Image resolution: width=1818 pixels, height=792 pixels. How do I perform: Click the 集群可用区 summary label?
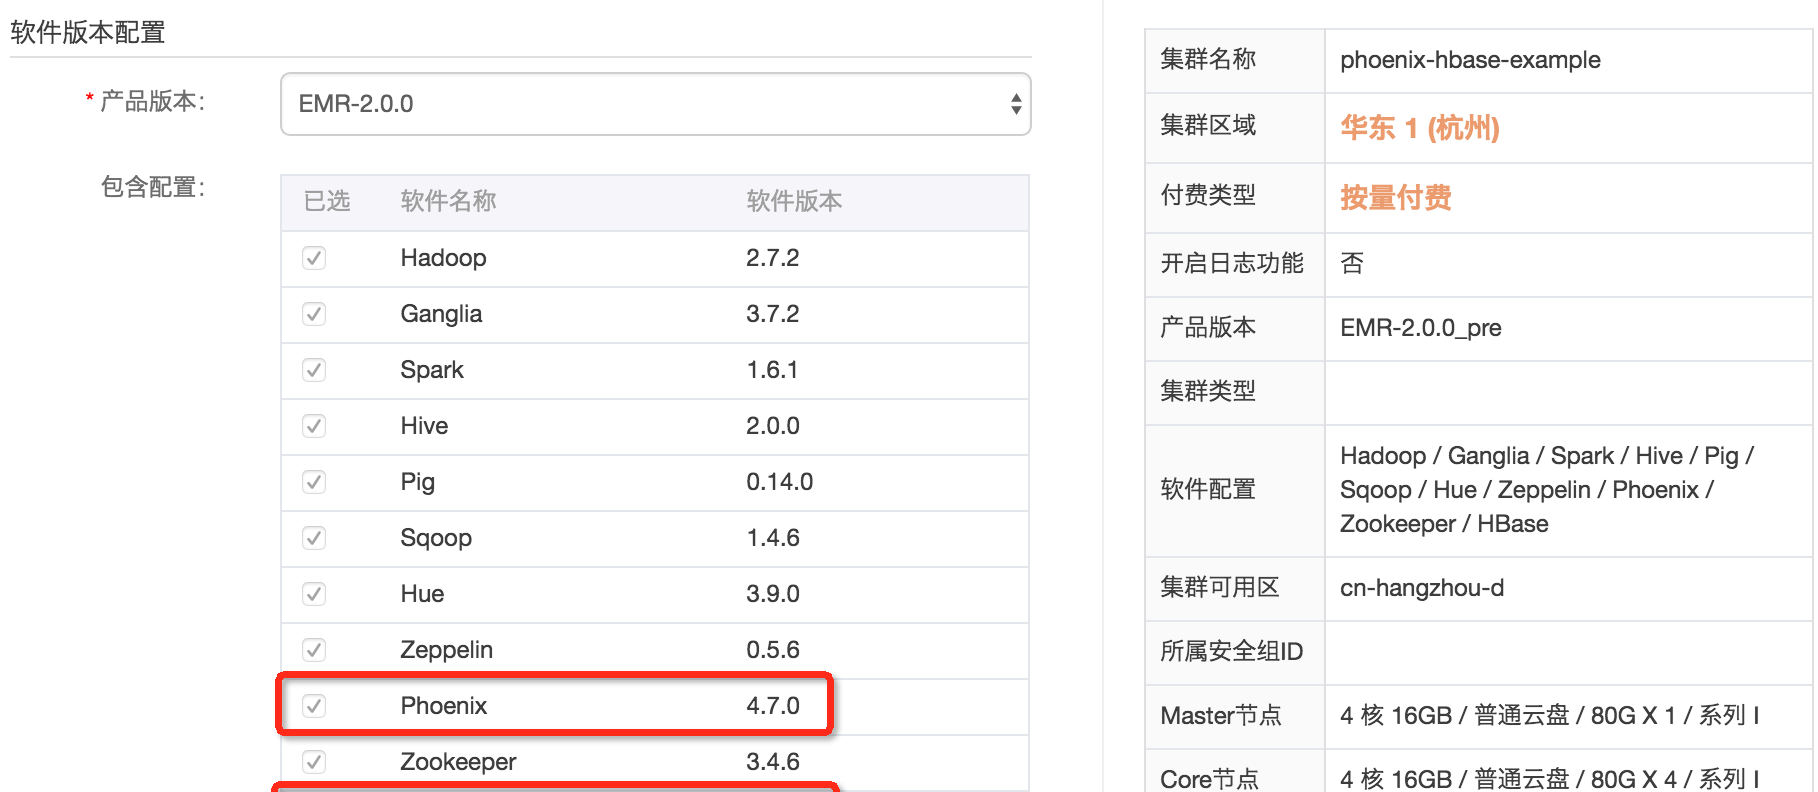point(1220,587)
